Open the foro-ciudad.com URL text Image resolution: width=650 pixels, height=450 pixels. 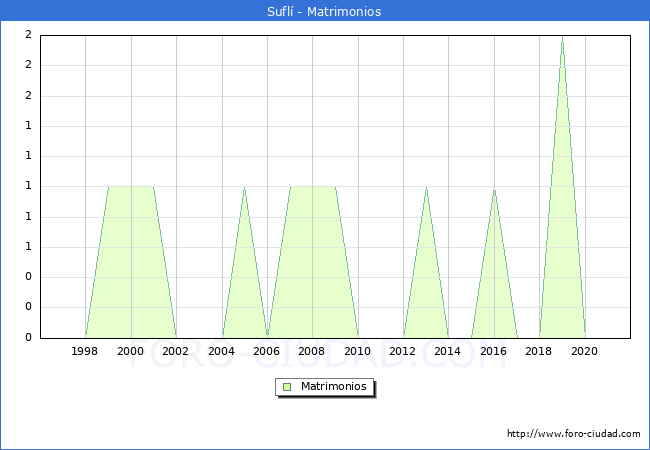click(574, 434)
